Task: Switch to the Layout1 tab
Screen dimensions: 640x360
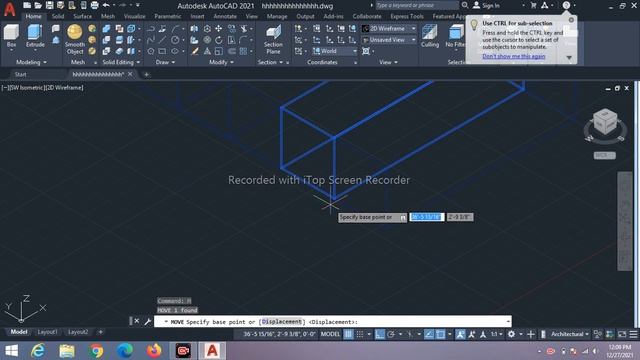Action: (47, 332)
